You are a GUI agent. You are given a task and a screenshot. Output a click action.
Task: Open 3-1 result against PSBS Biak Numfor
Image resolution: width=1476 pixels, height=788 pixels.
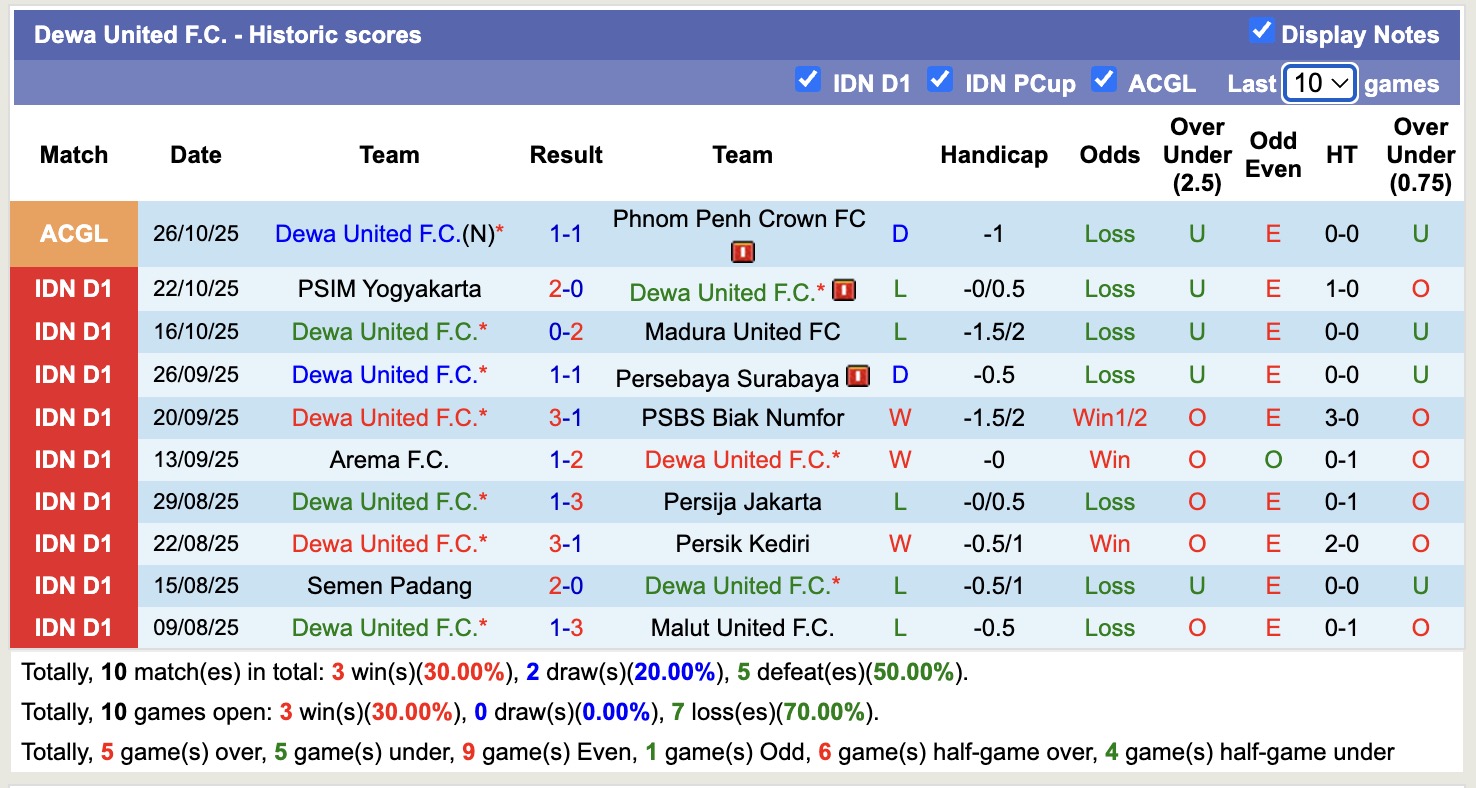pyautogui.click(x=566, y=418)
